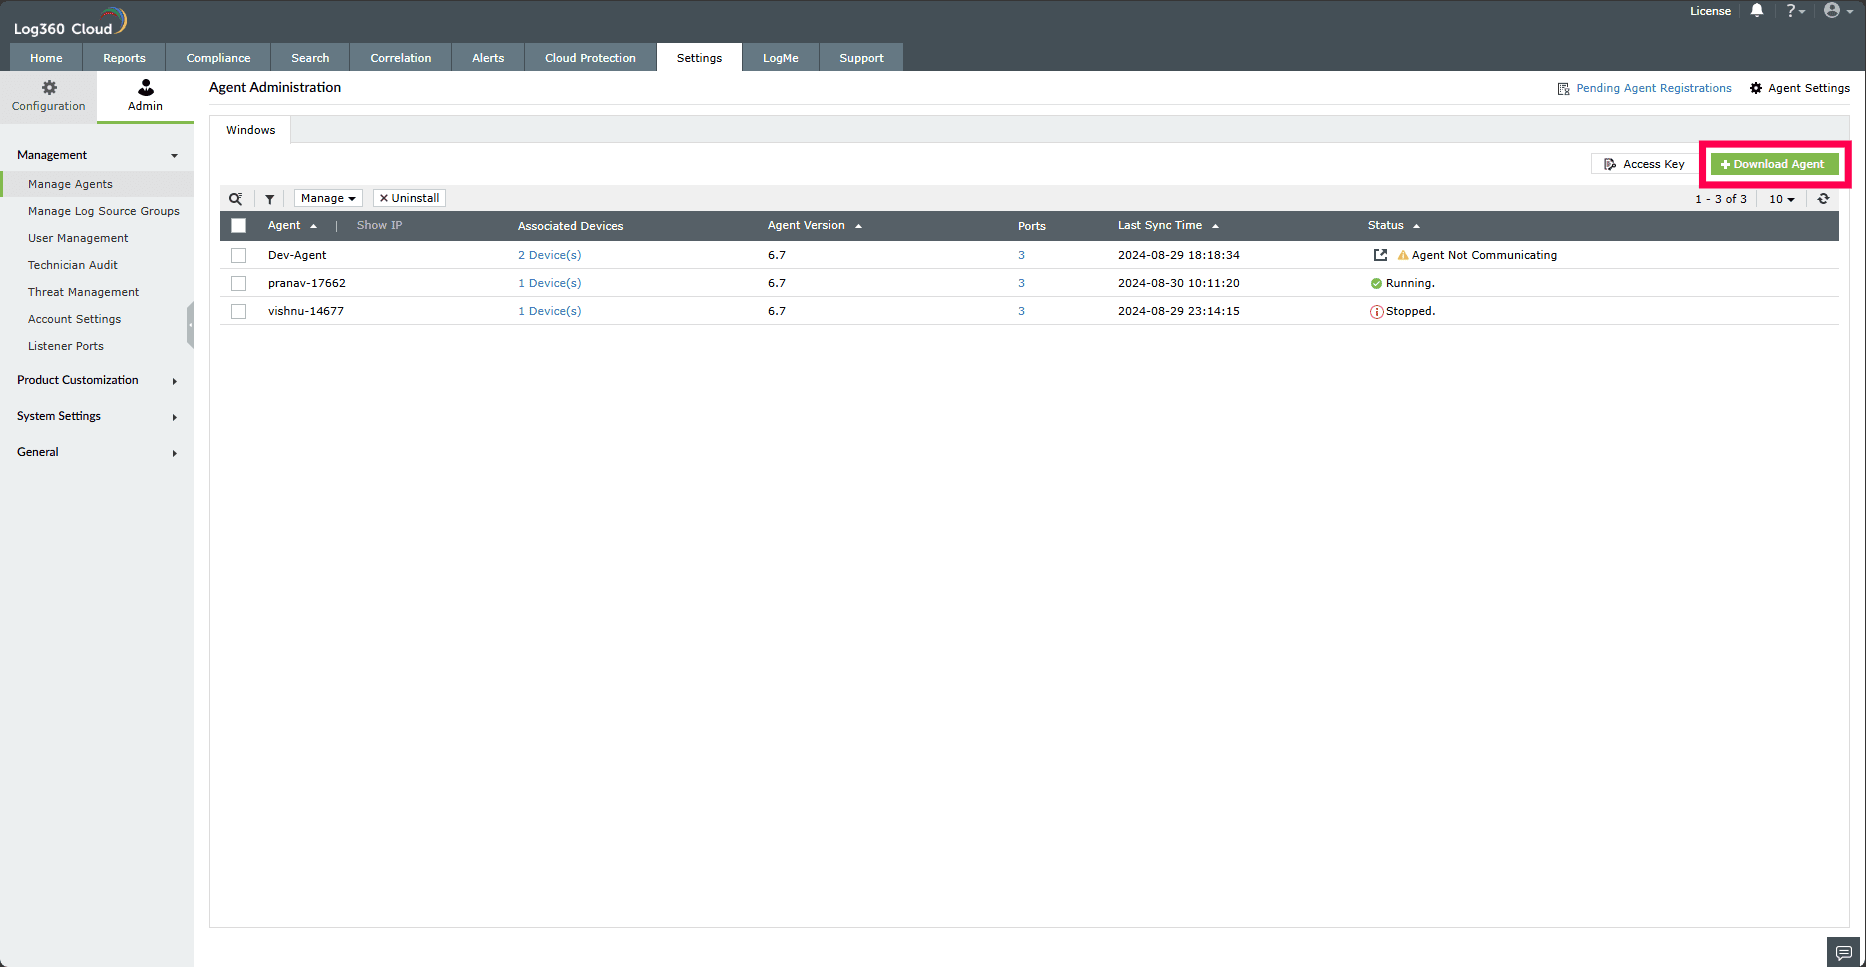Open Listener Ports in sidebar
Image resolution: width=1866 pixels, height=967 pixels.
click(66, 346)
